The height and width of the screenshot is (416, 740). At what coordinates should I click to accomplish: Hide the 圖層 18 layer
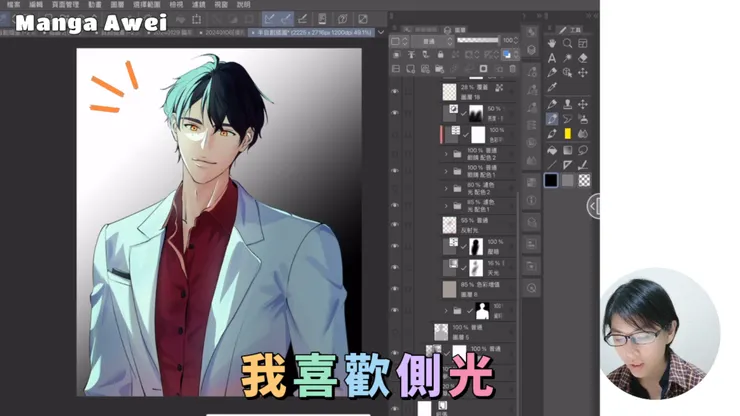395,91
